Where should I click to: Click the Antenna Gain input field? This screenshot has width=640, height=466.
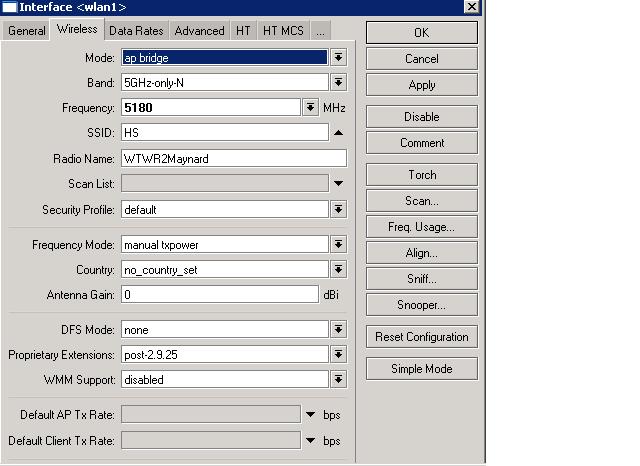pyautogui.click(x=220, y=295)
